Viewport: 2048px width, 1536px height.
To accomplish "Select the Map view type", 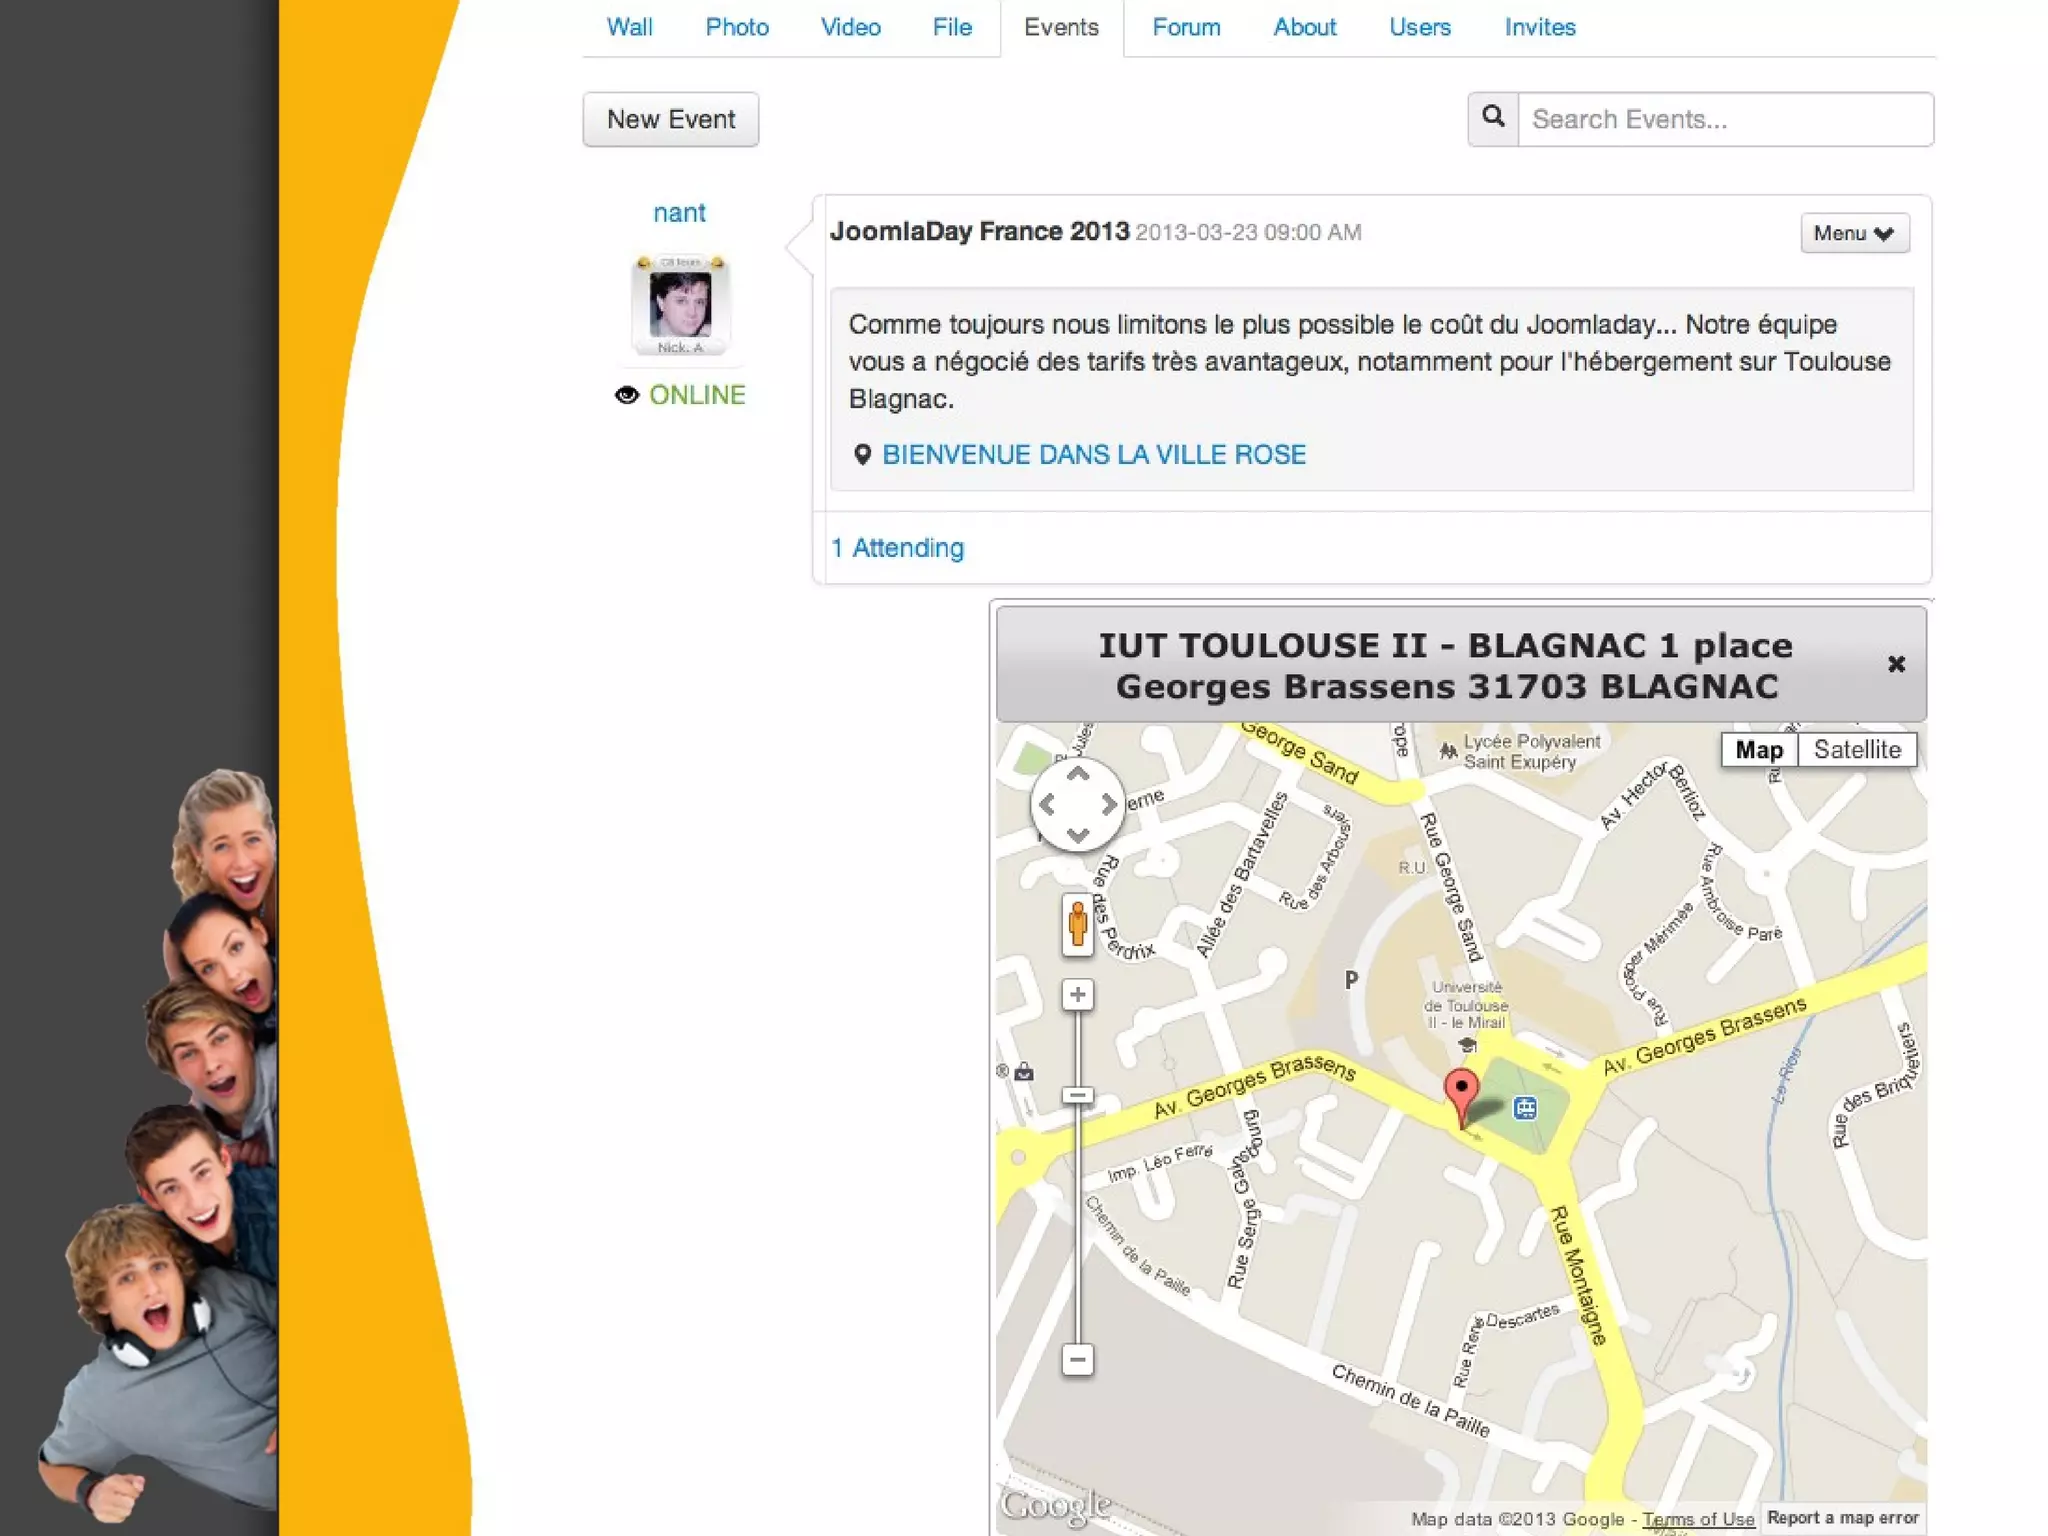I will point(1758,750).
